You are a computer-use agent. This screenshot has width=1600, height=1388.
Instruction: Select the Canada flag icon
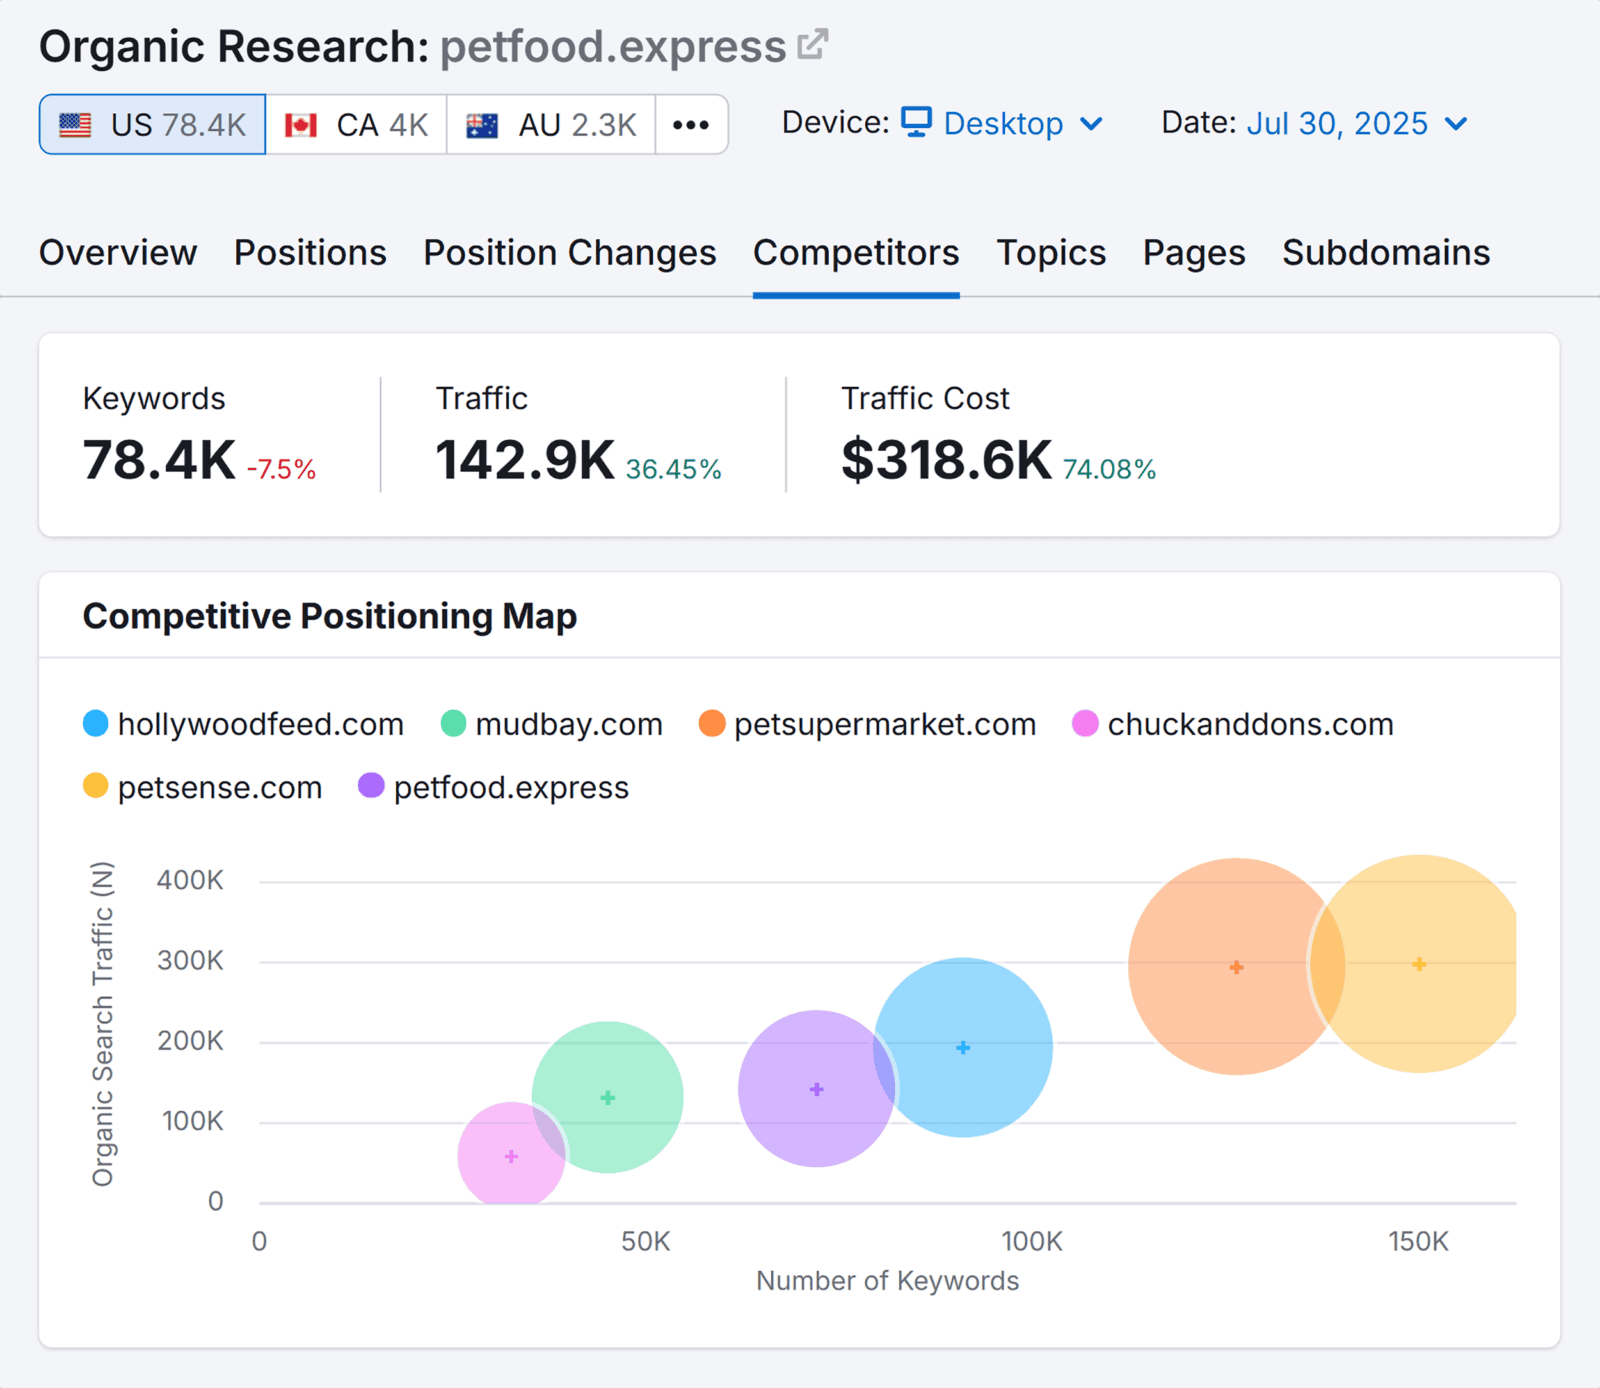300,124
